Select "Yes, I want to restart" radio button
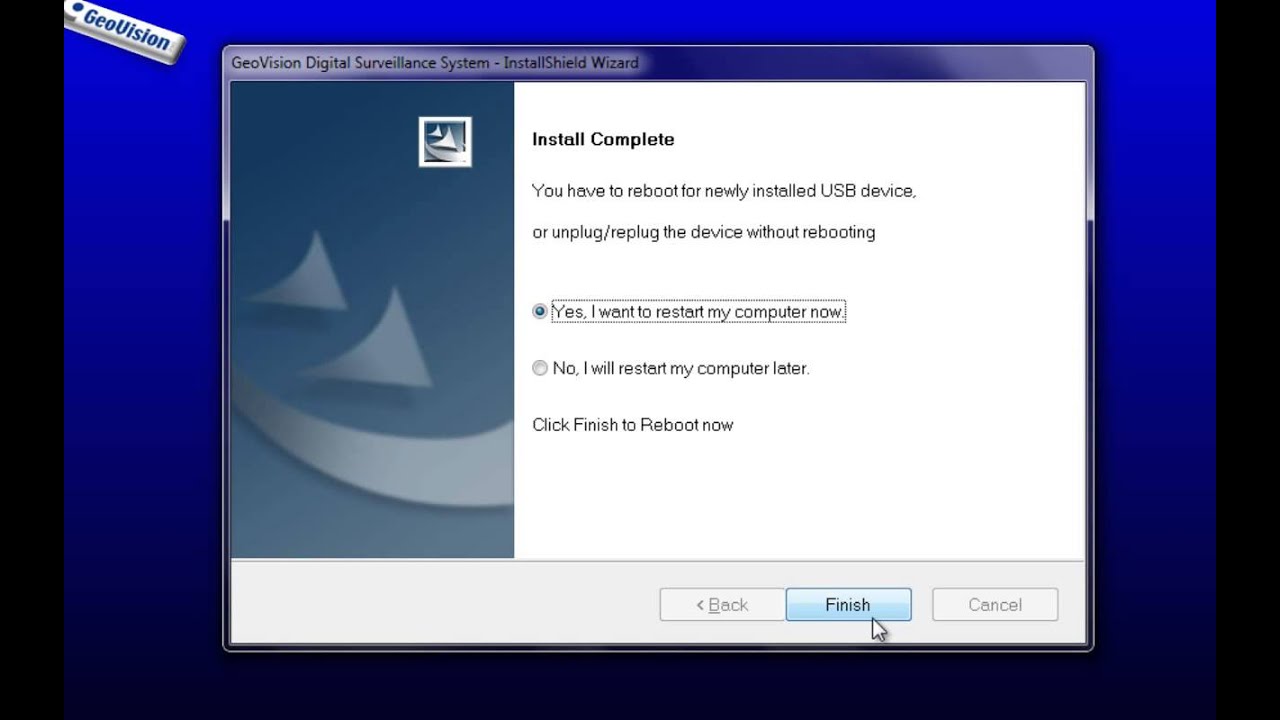 pos(540,312)
